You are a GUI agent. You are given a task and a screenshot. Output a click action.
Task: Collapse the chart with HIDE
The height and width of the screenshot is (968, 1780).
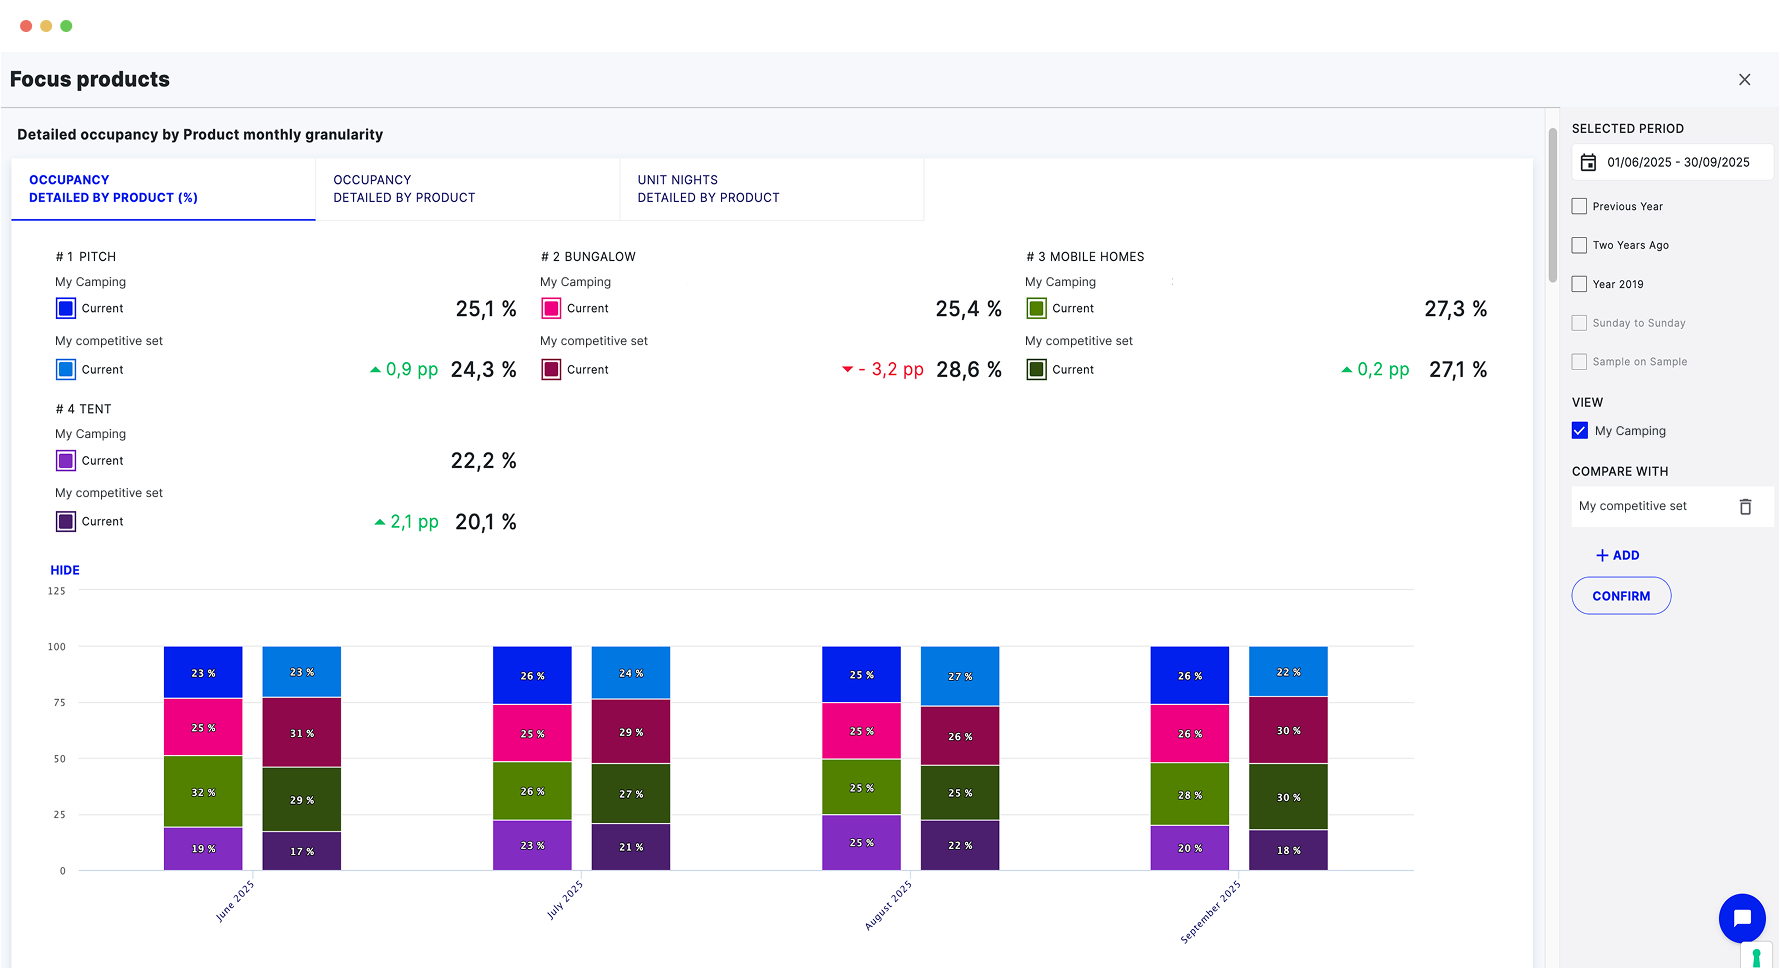(65, 570)
